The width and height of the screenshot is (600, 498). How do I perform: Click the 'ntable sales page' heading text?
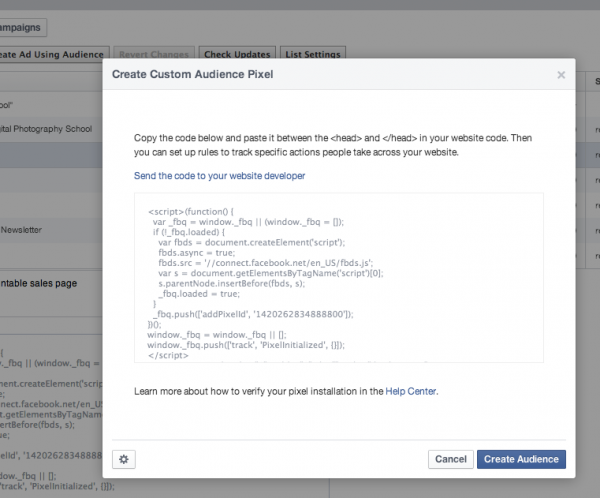[39, 283]
